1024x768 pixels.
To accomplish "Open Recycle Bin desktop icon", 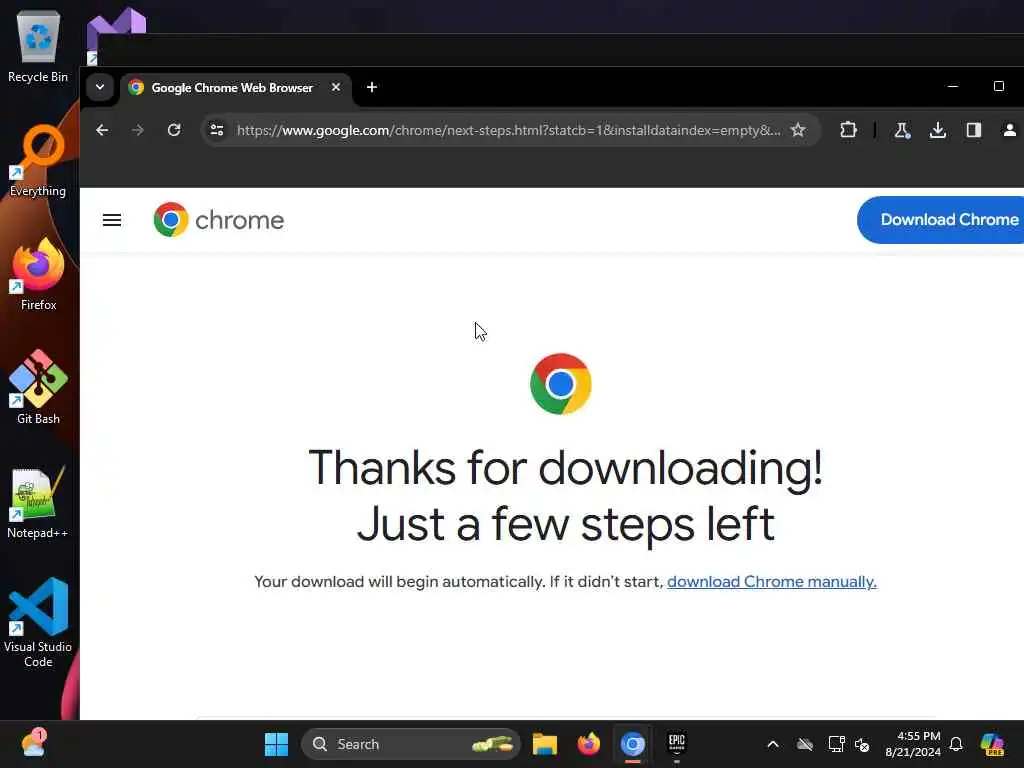I will click(38, 47).
